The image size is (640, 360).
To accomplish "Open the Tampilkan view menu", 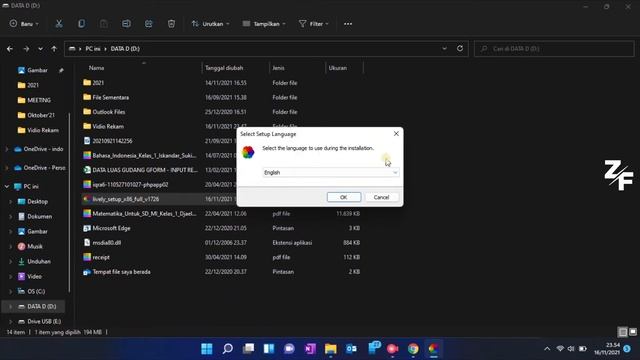I will [x=264, y=24].
